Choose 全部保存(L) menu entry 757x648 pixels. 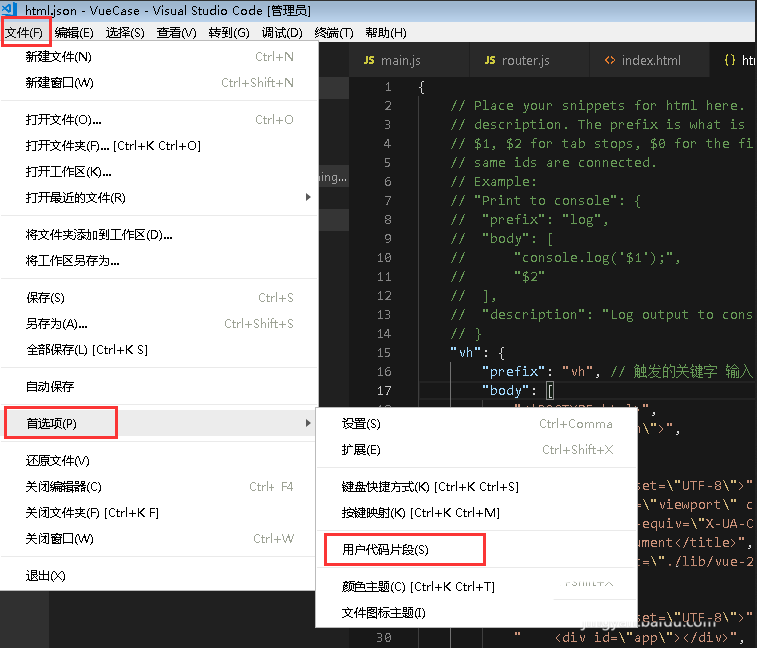159,350
